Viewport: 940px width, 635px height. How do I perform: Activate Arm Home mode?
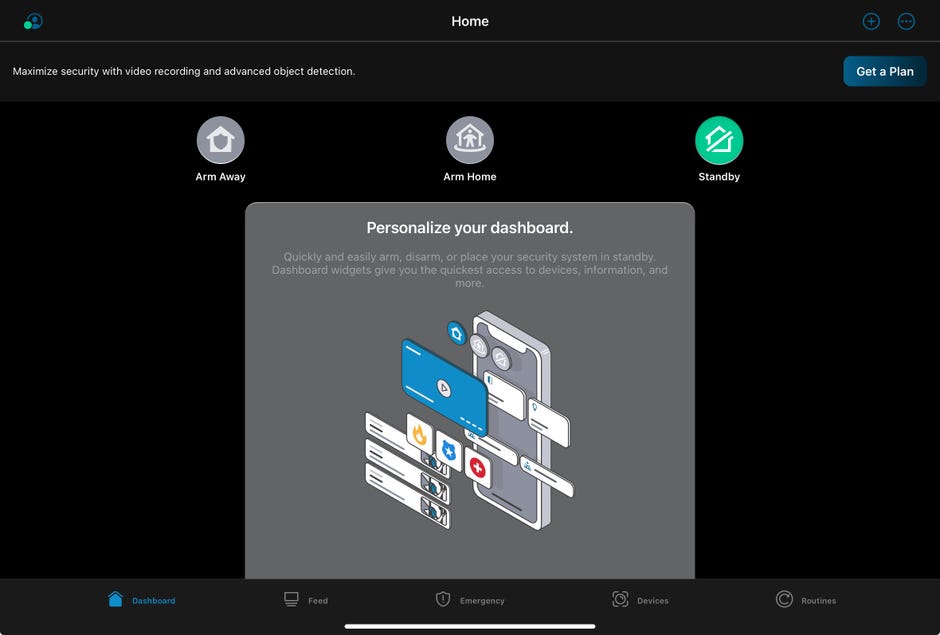pos(470,149)
